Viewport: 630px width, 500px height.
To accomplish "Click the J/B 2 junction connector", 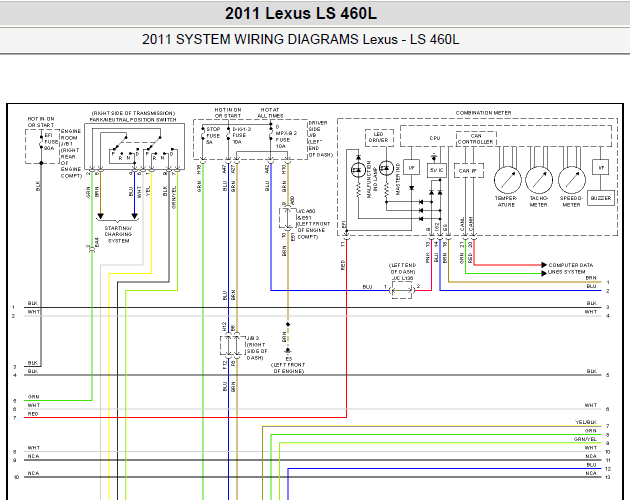I will pyautogui.click(x=232, y=345).
